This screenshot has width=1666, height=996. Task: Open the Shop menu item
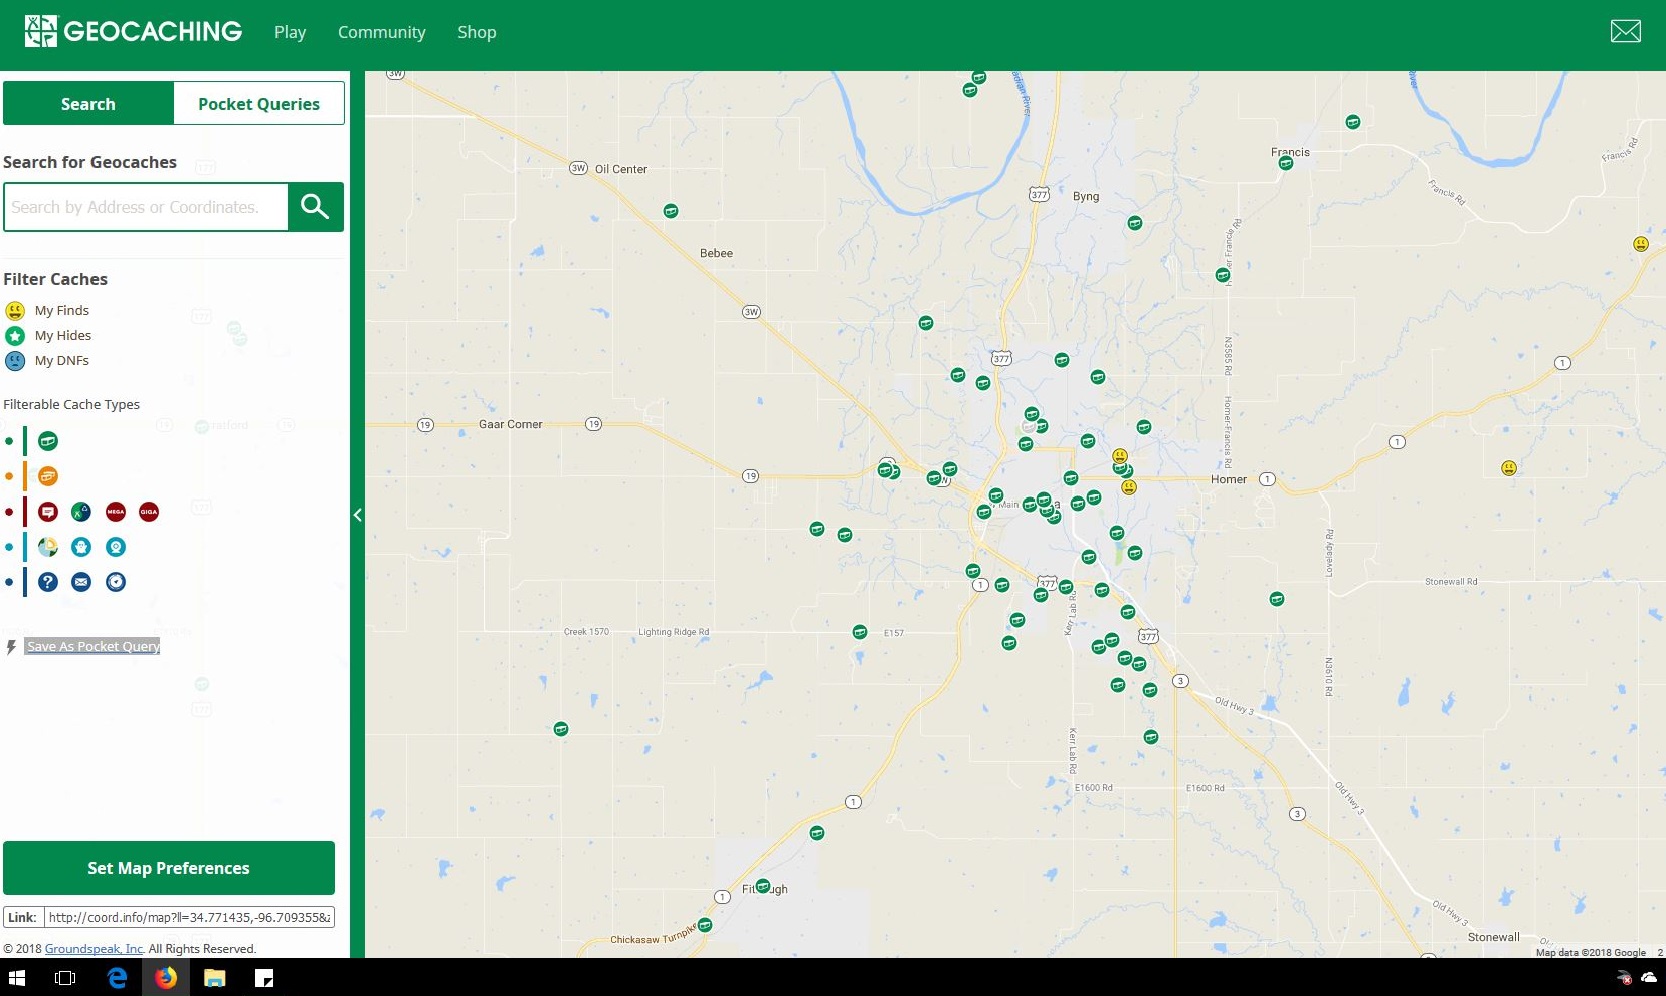click(x=476, y=32)
